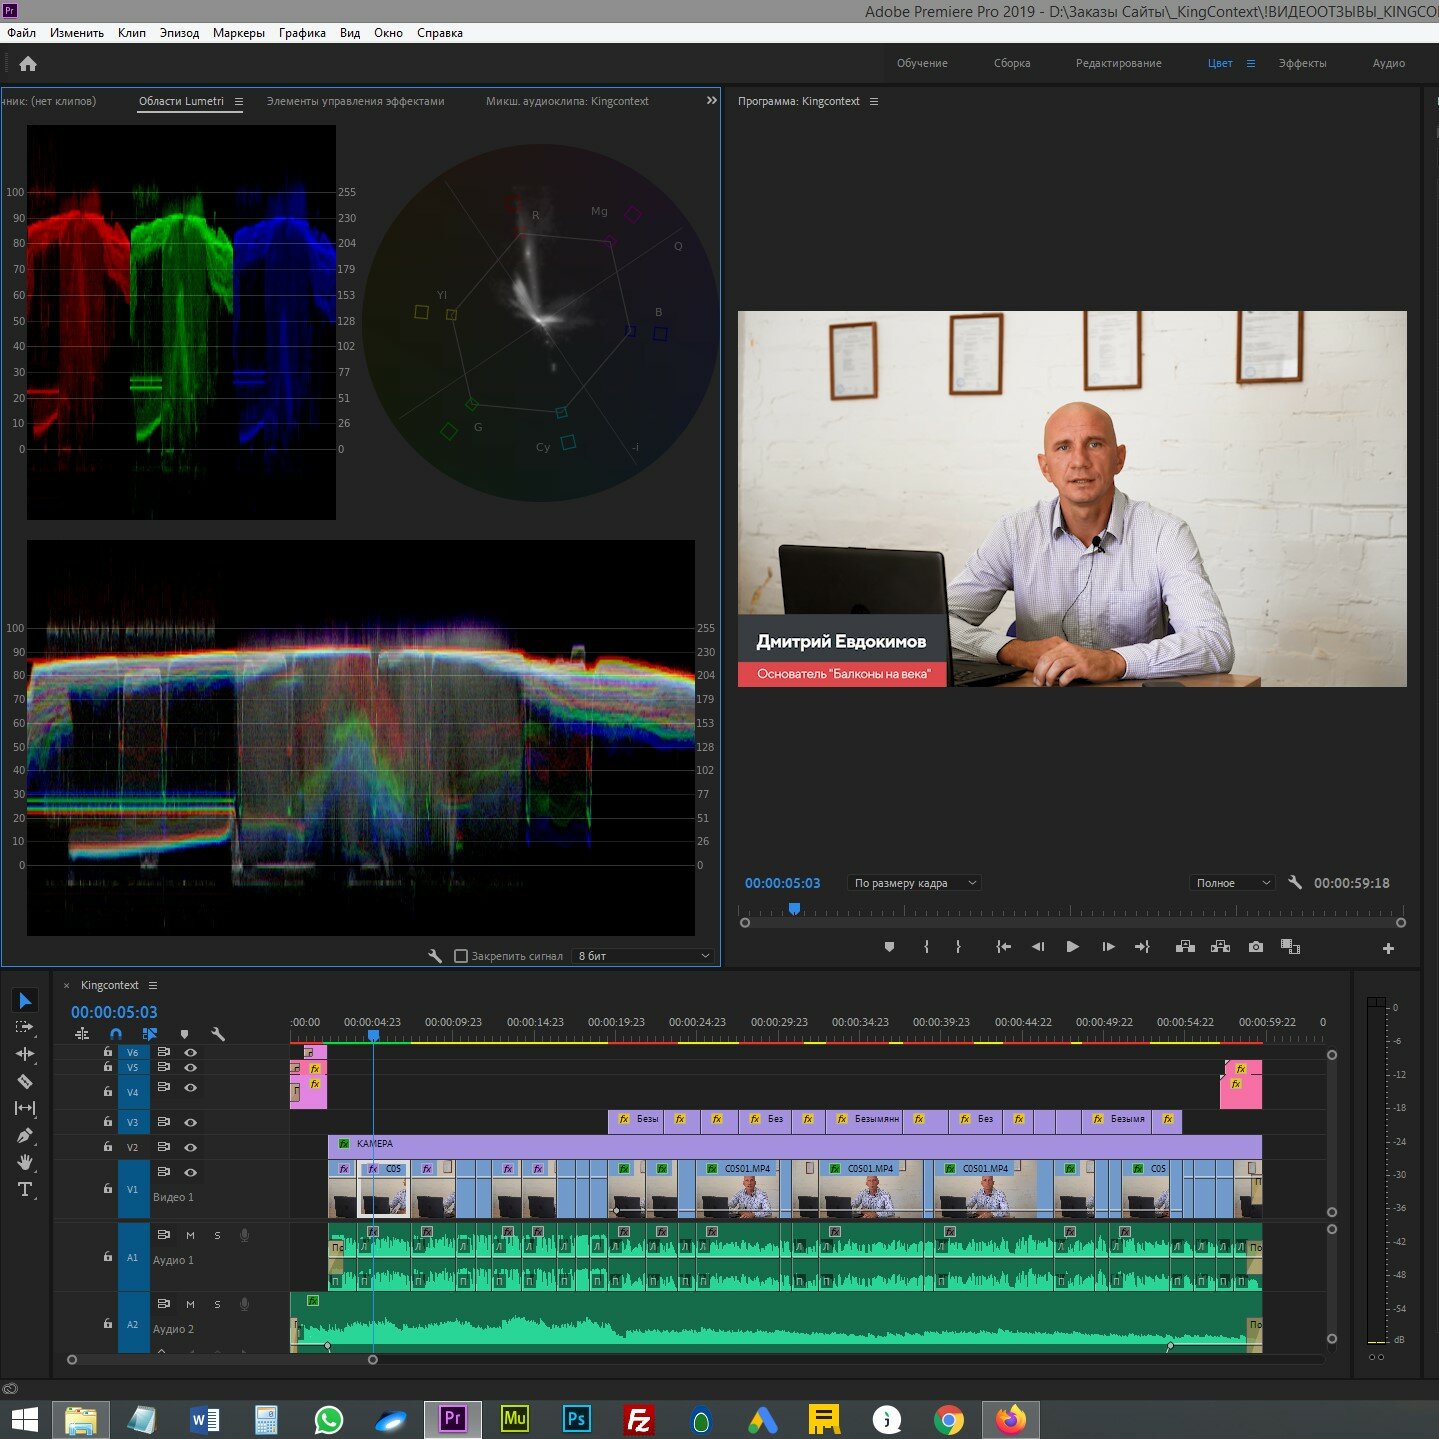The height and width of the screenshot is (1439, 1439).
Task: Open timeline display settings wrench
Action: click(218, 1034)
